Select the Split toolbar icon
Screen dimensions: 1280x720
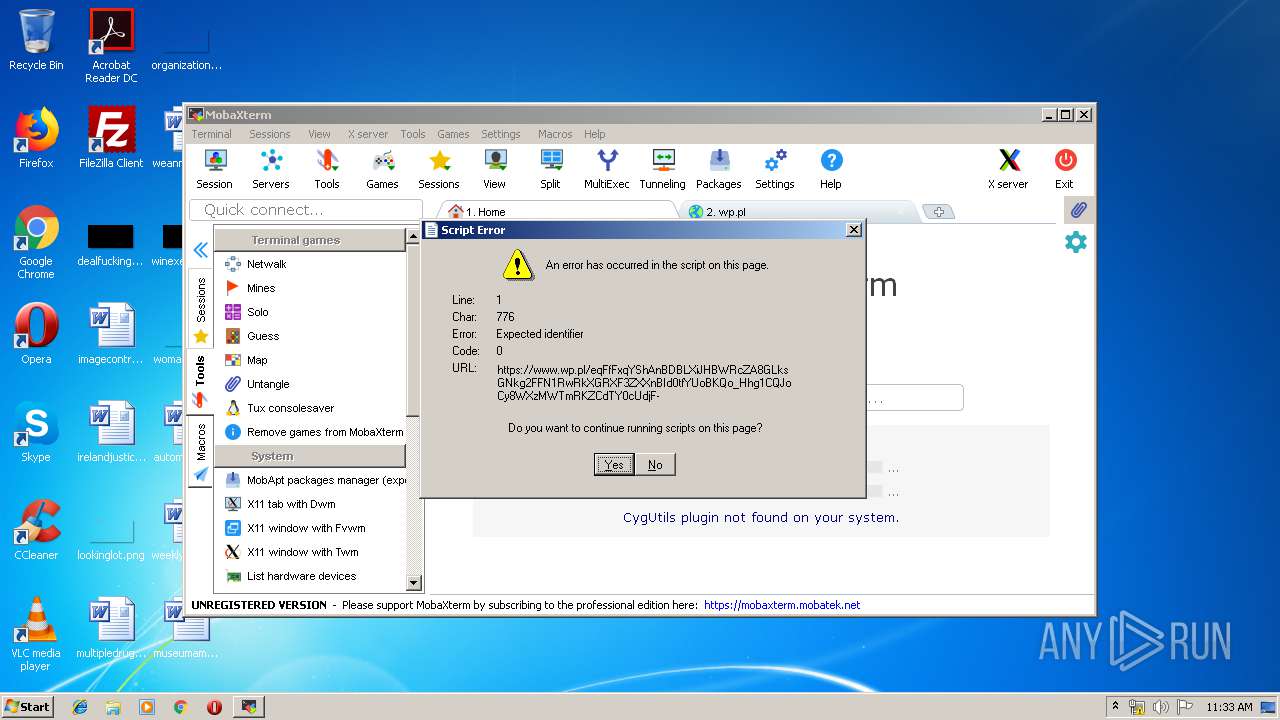pyautogui.click(x=551, y=169)
